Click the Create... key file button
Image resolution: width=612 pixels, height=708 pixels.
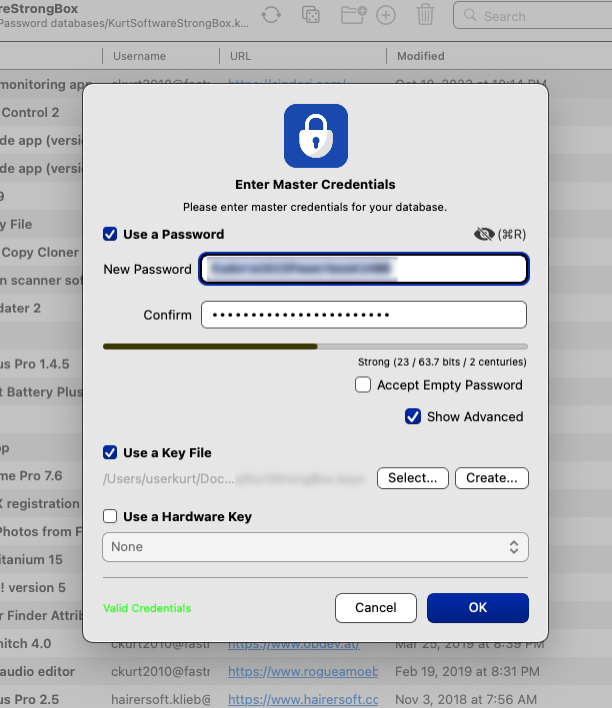click(x=491, y=478)
